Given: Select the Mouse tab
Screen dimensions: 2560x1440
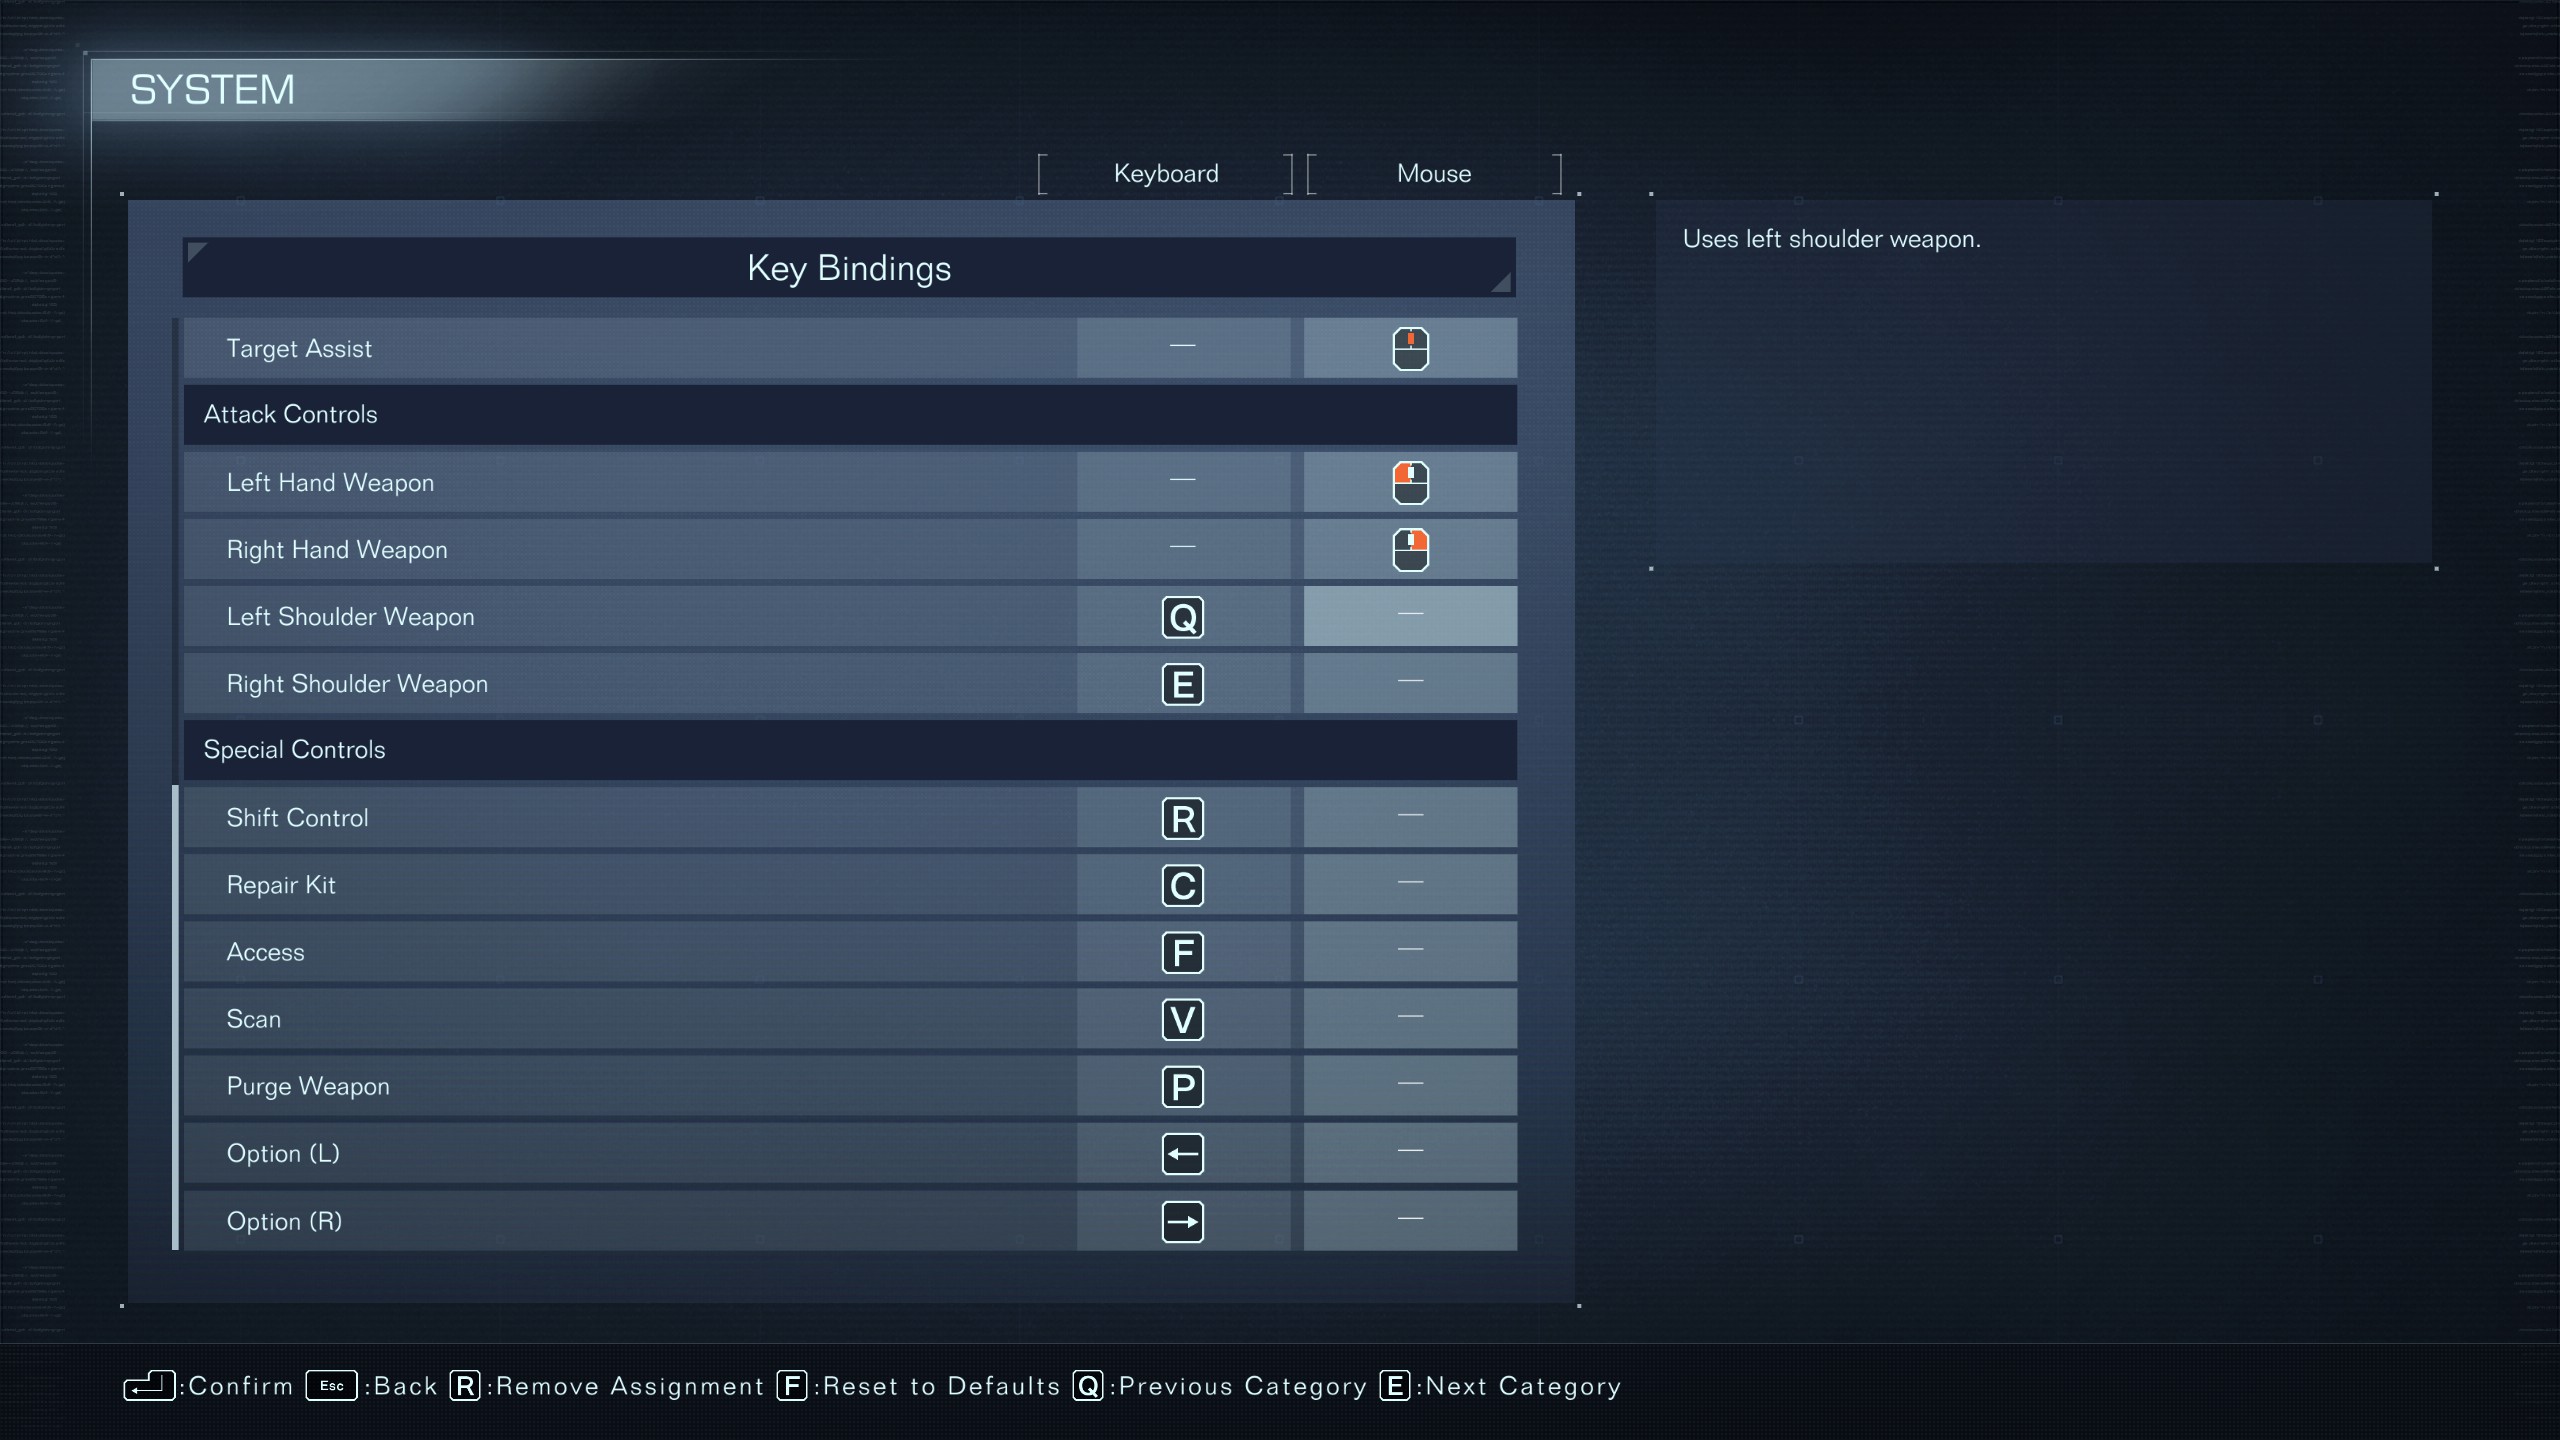Looking at the screenshot, I should pos(1433,171).
